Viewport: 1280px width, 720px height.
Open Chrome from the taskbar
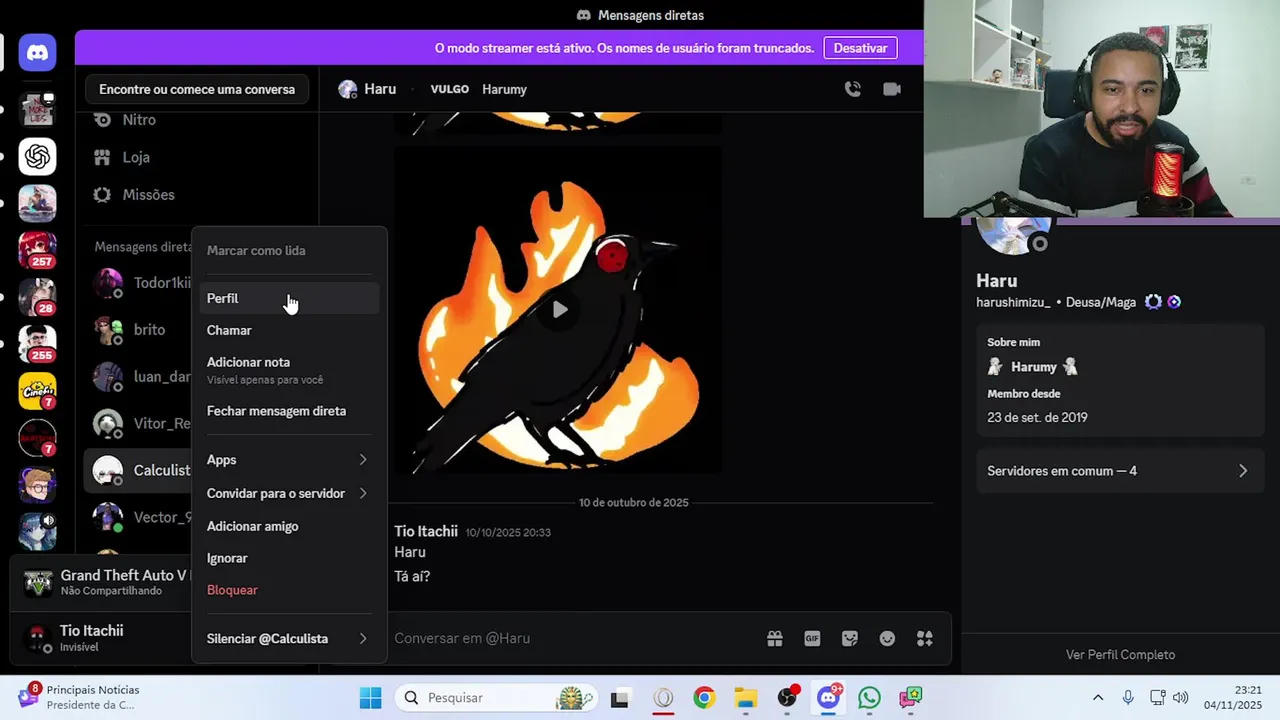click(704, 698)
